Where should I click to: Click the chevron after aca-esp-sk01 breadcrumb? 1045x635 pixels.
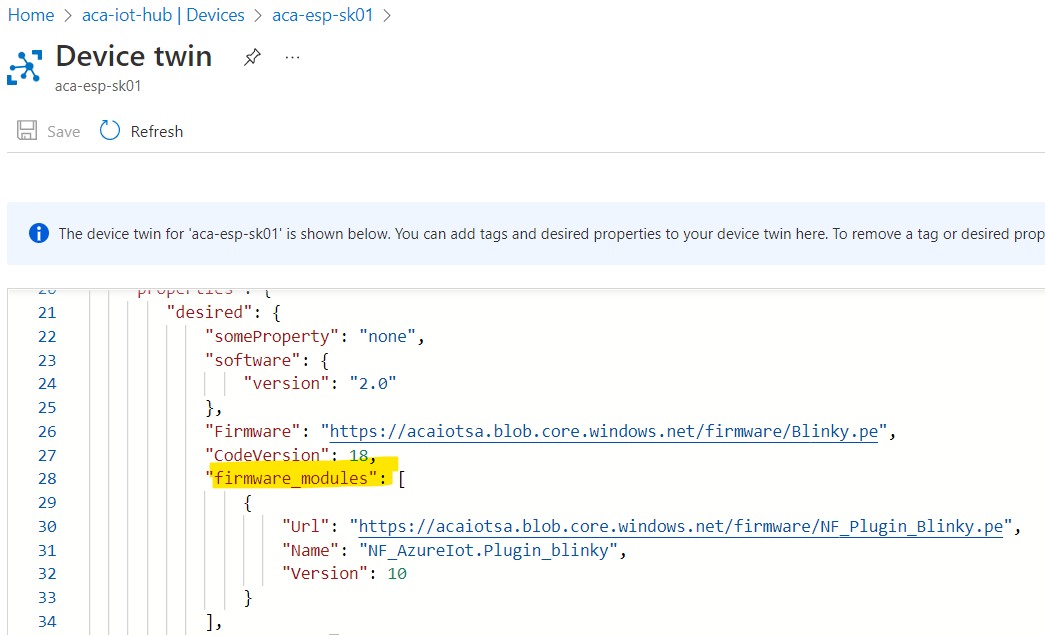tap(388, 15)
